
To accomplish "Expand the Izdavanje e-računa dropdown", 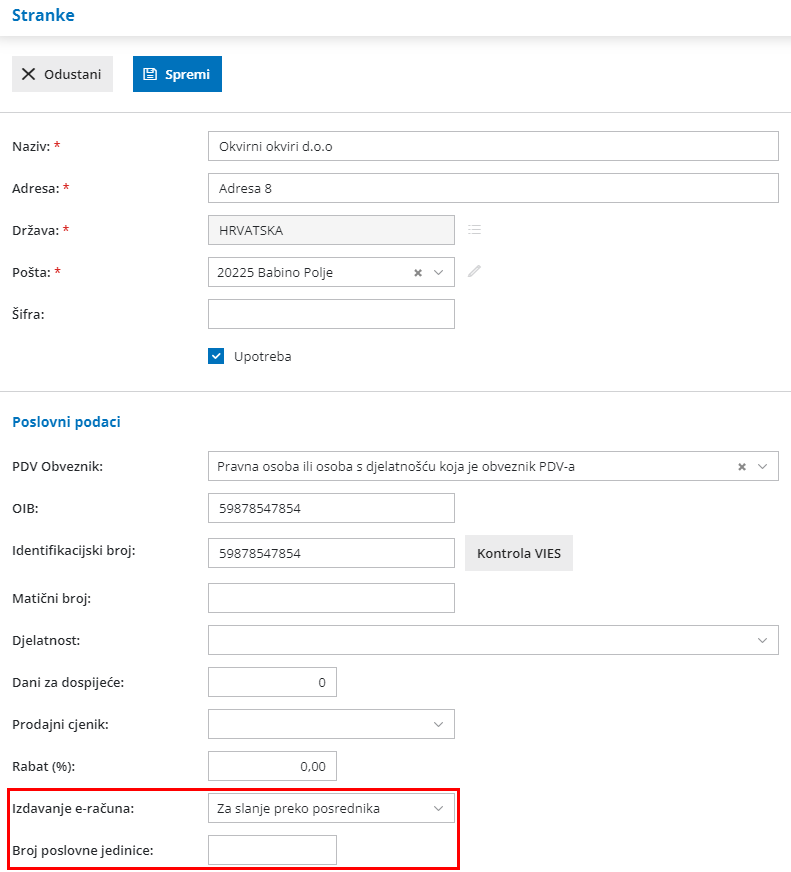I will point(439,808).
